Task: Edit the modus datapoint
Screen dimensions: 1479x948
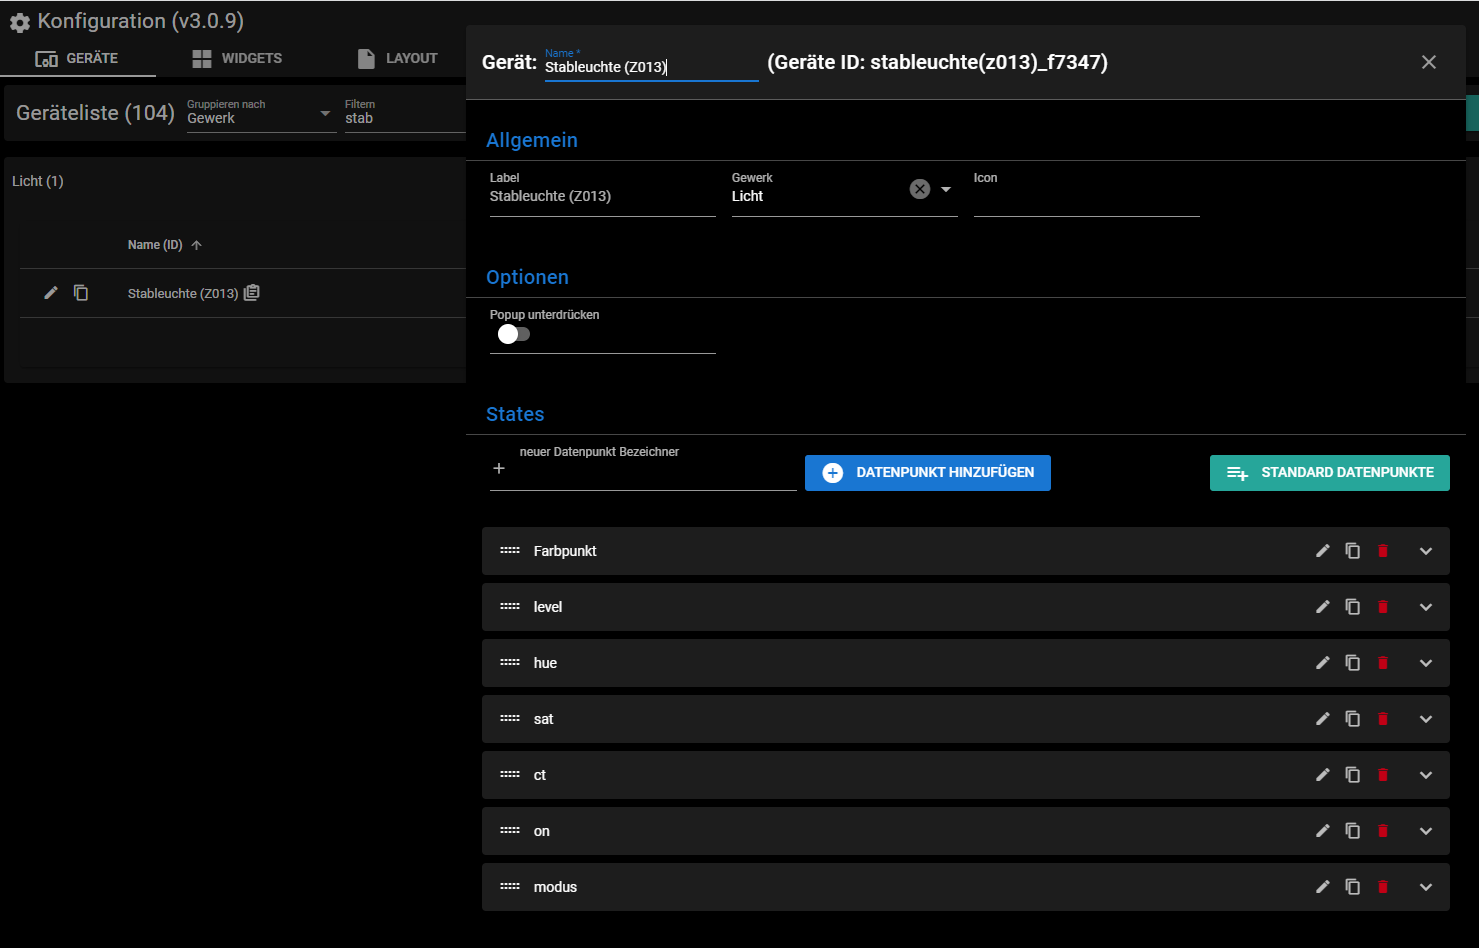Action: click(x=1323, y=887)
